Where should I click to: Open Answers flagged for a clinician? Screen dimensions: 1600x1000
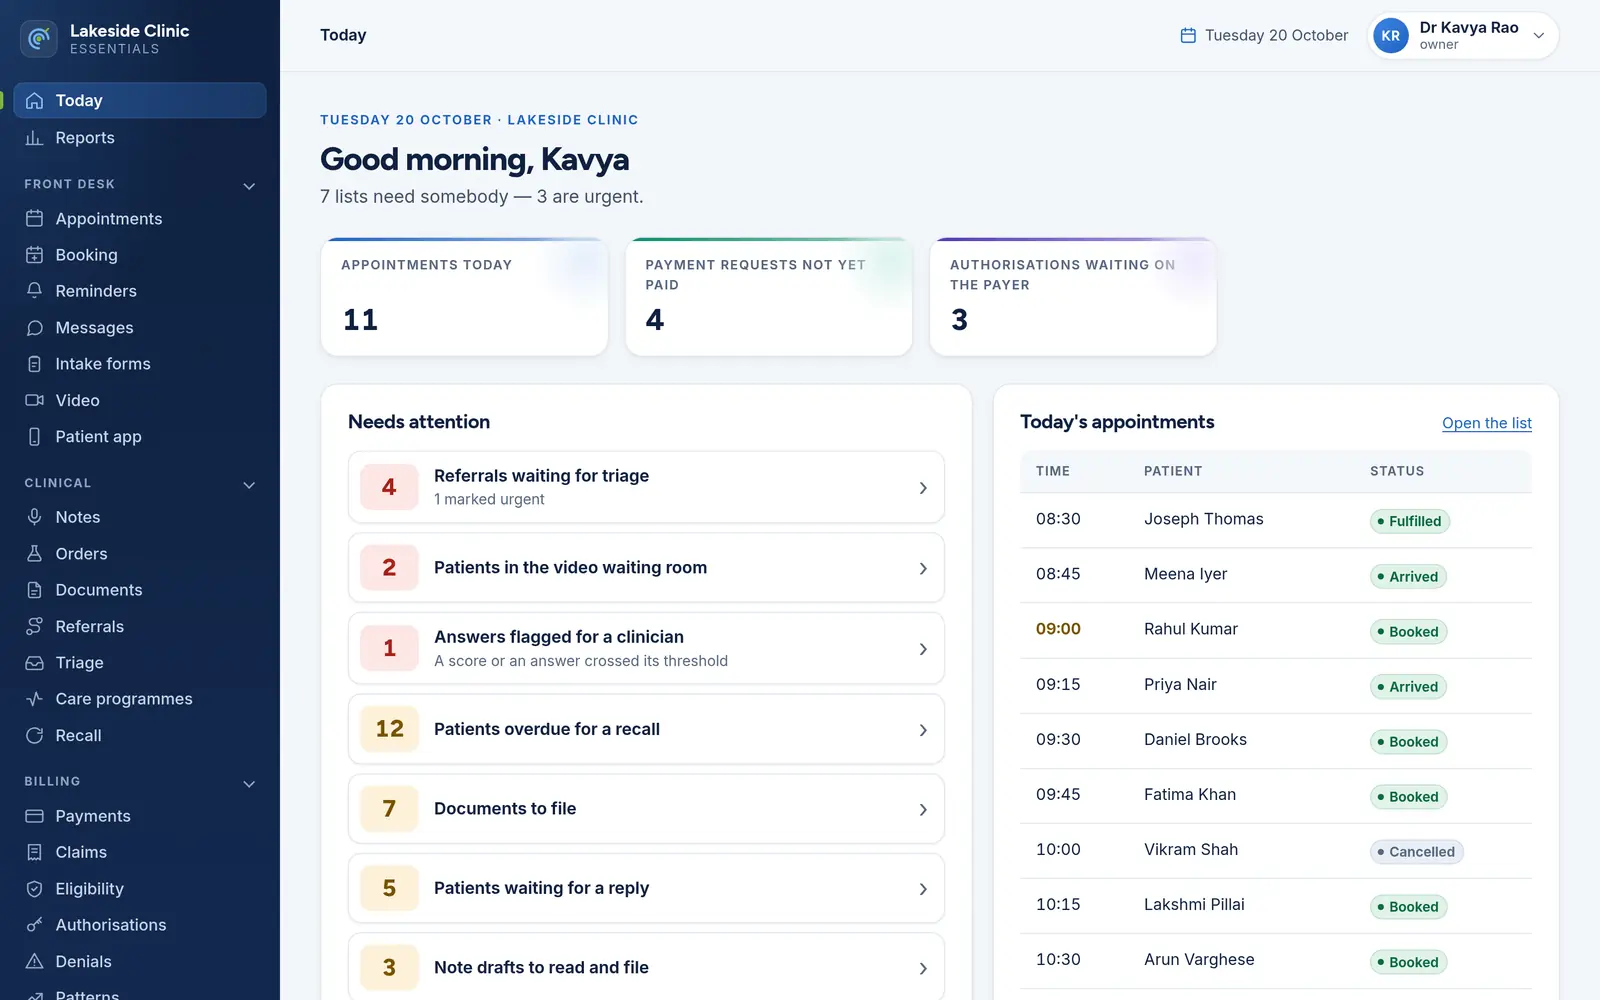[646, 648]
